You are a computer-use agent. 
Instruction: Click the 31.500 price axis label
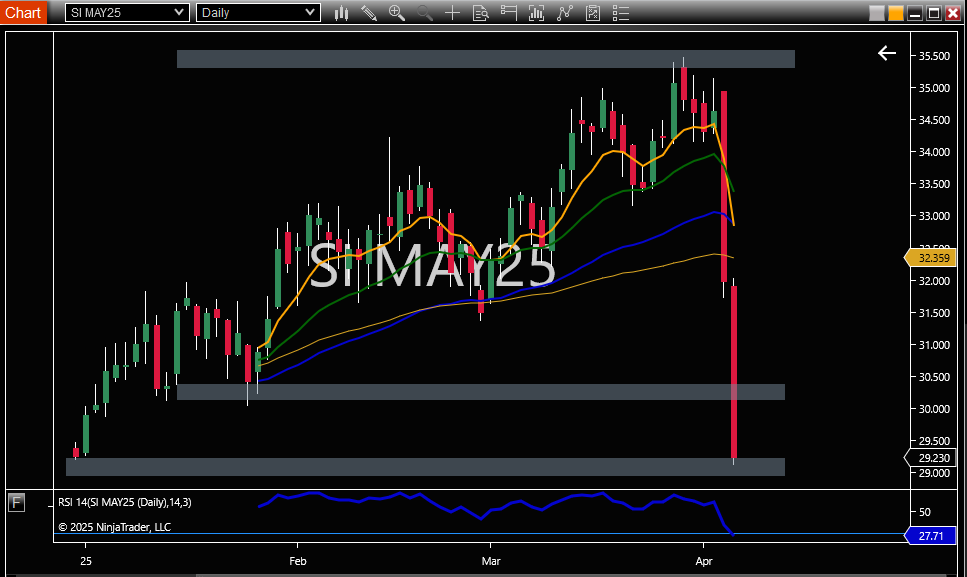coord(934,313)
